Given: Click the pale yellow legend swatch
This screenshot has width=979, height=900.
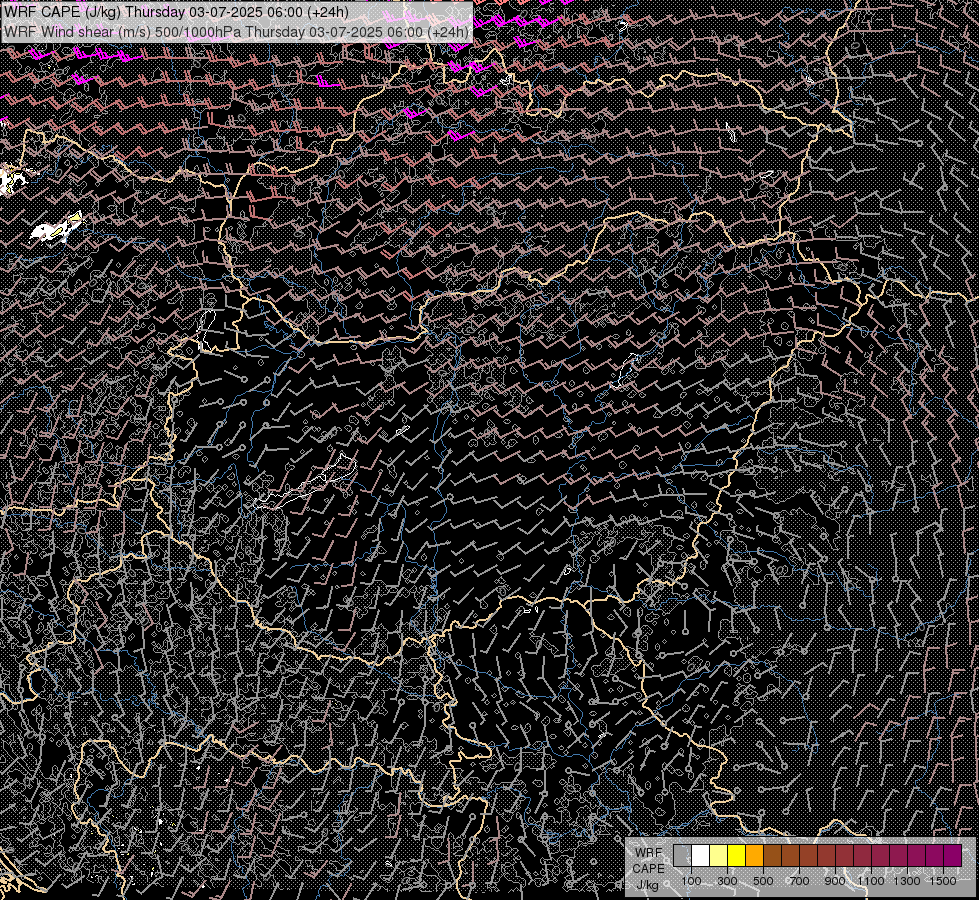Looking at the screenshot, I should click(x=719, y=855).
